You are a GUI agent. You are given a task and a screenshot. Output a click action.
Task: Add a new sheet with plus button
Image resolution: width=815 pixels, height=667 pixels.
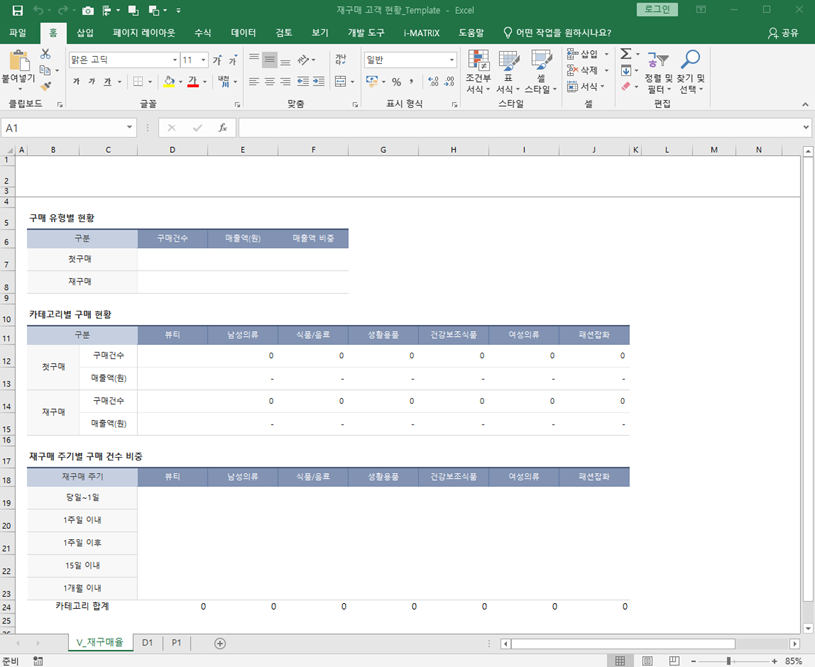click(x=220, y=643)
